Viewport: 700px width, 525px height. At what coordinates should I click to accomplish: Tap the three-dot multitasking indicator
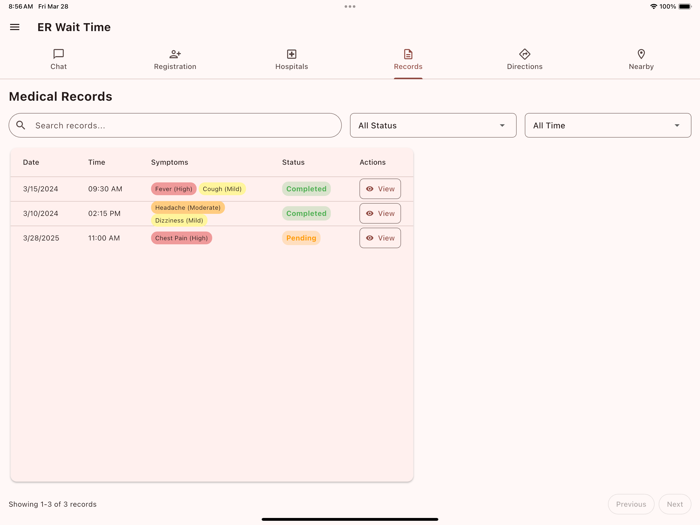(x=350, y=6)
